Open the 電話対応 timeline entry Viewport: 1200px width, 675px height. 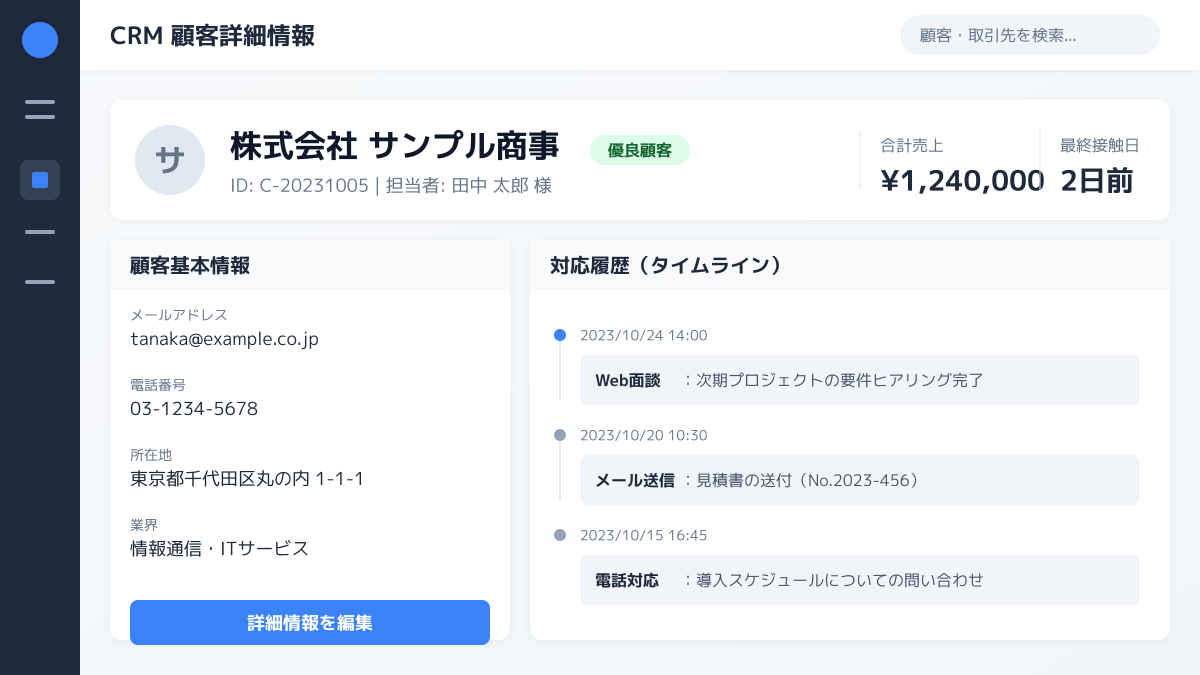(859, 580)
